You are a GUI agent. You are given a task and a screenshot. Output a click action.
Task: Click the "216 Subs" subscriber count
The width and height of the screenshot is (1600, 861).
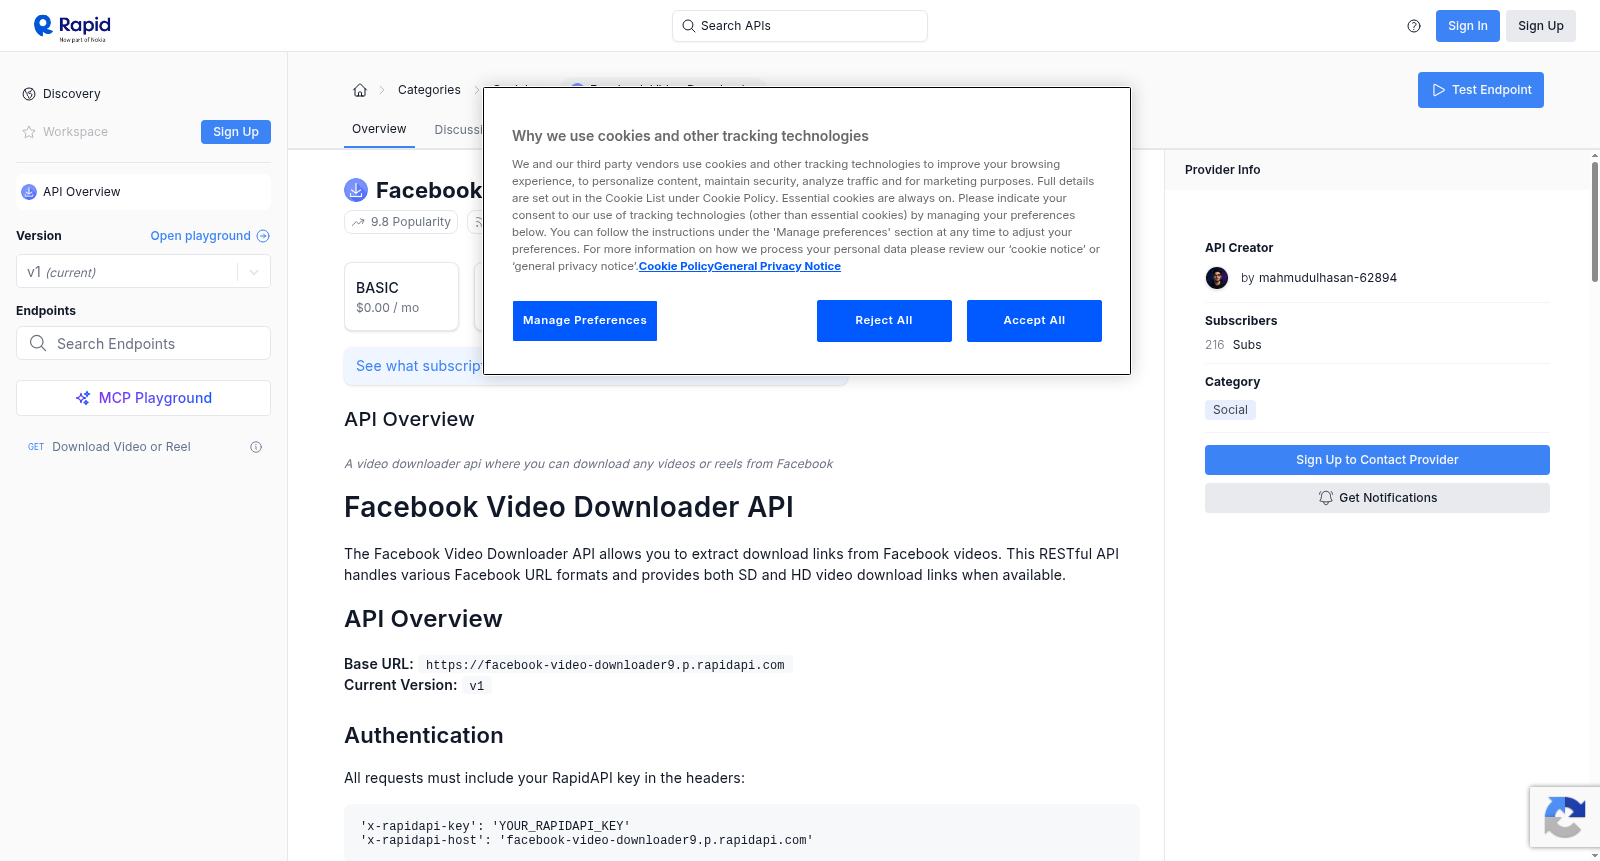(1233, 345)
